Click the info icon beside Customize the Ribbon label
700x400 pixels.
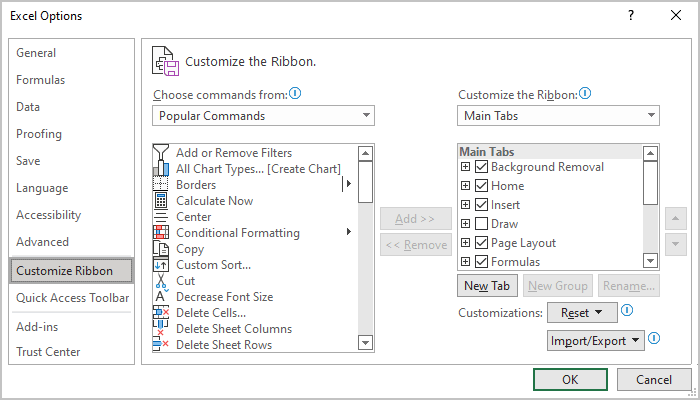pos(585,94)
